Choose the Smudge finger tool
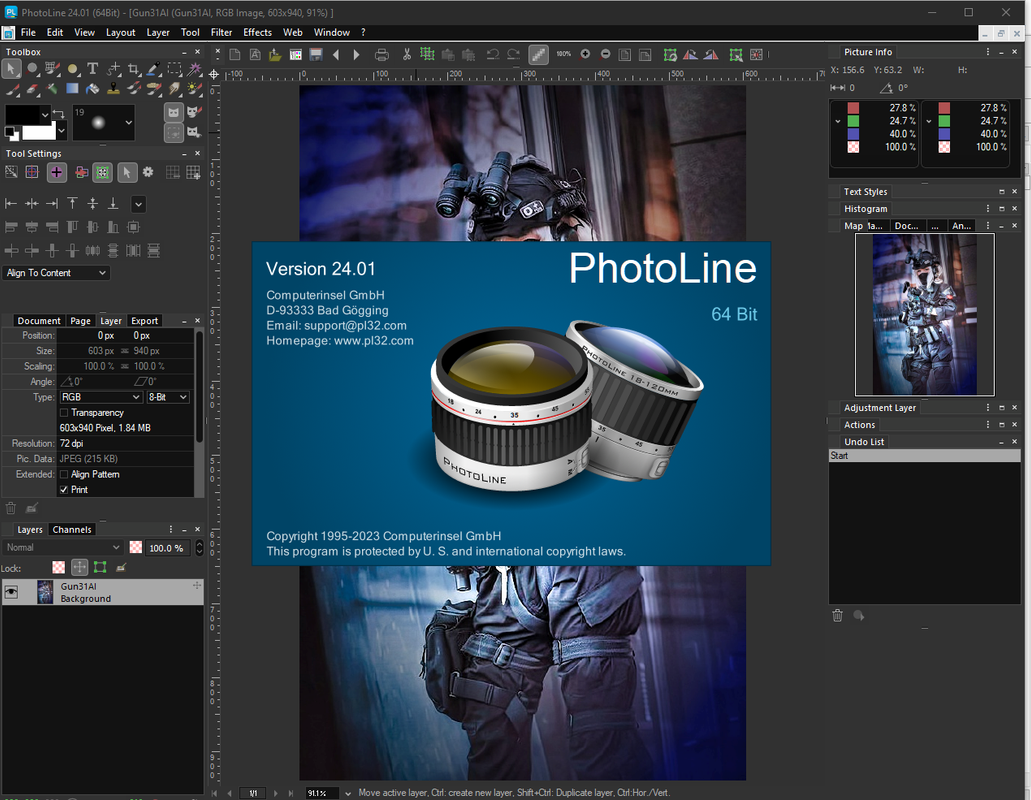Image resolution: width=1031 pixels, height=800 pixels. tap(174, 88)
